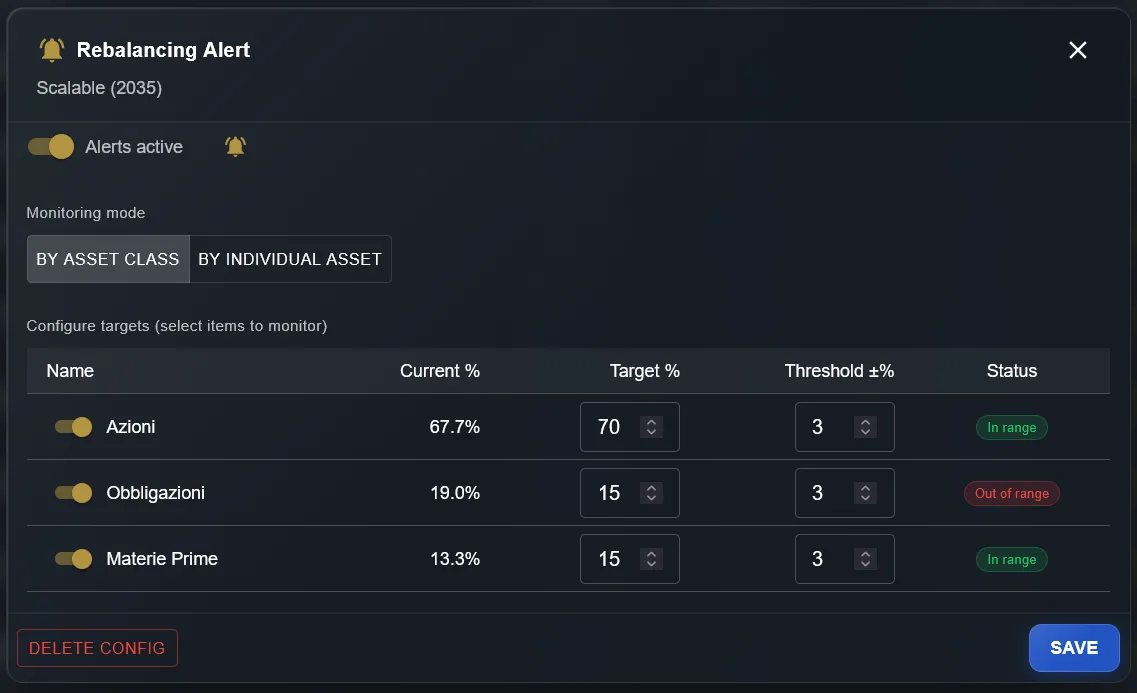Increase the Target % for Azioni with its stepper
The height and width of the screenshot is (693, 1137).
(x=651, y=421)
